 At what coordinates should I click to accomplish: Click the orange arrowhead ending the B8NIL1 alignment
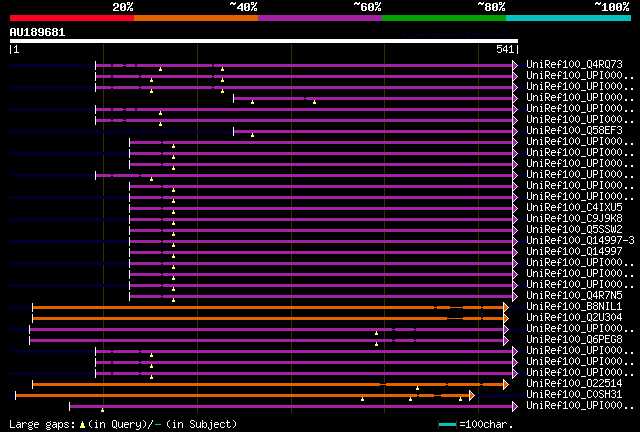[506, 307]
